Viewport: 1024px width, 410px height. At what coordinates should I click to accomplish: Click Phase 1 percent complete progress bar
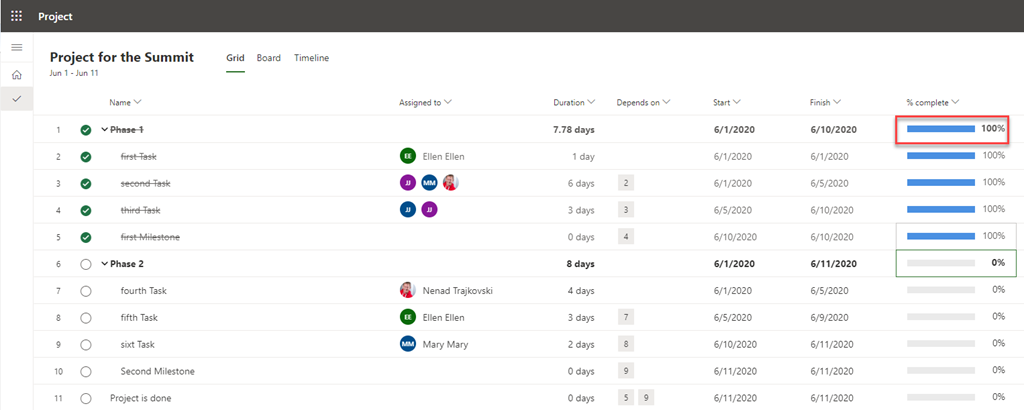(940, 129)
